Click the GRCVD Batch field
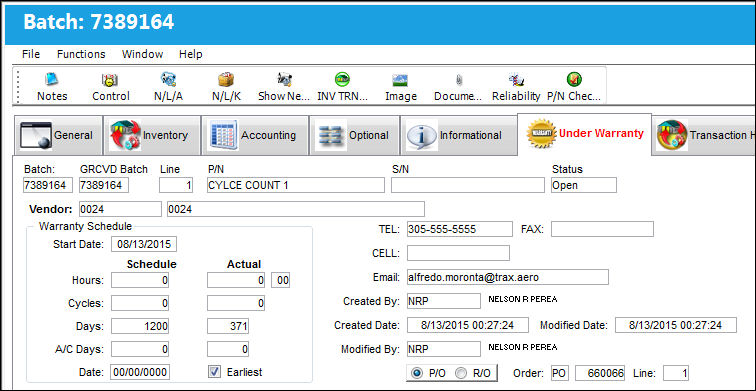This screenshot has width=756, height=391. click(104, 186)
